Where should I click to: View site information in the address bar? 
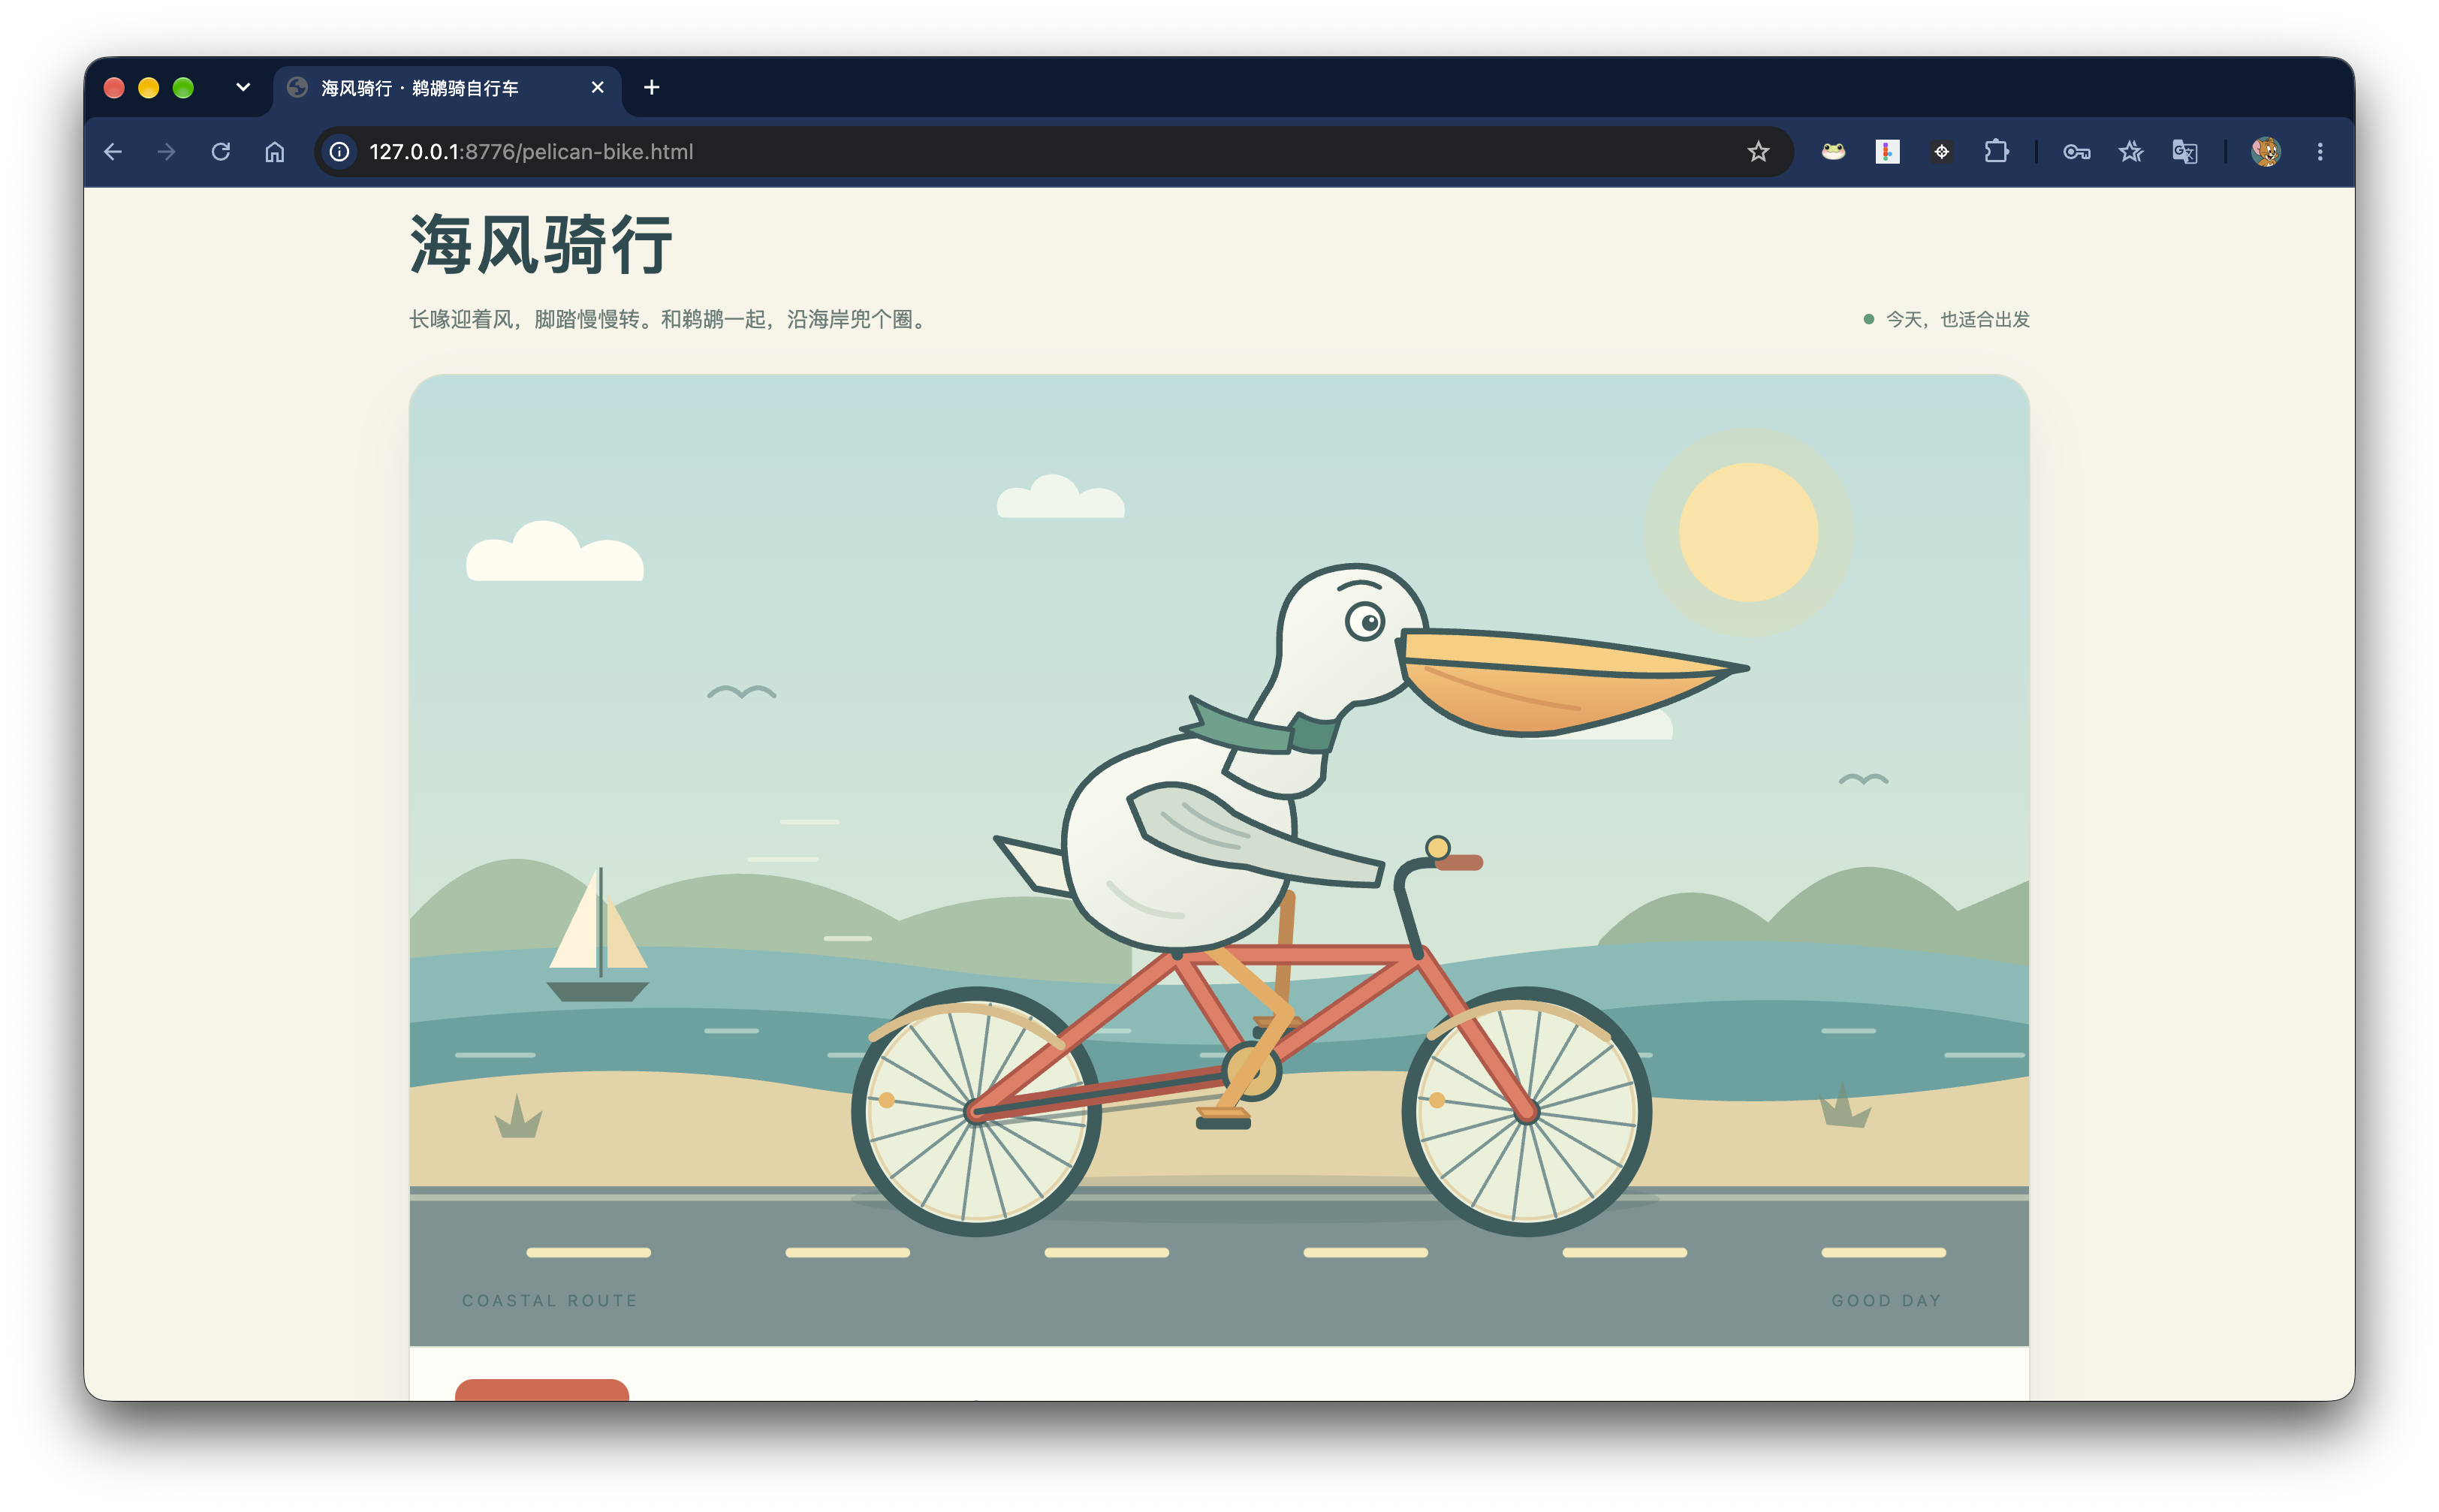click(340, 152)
